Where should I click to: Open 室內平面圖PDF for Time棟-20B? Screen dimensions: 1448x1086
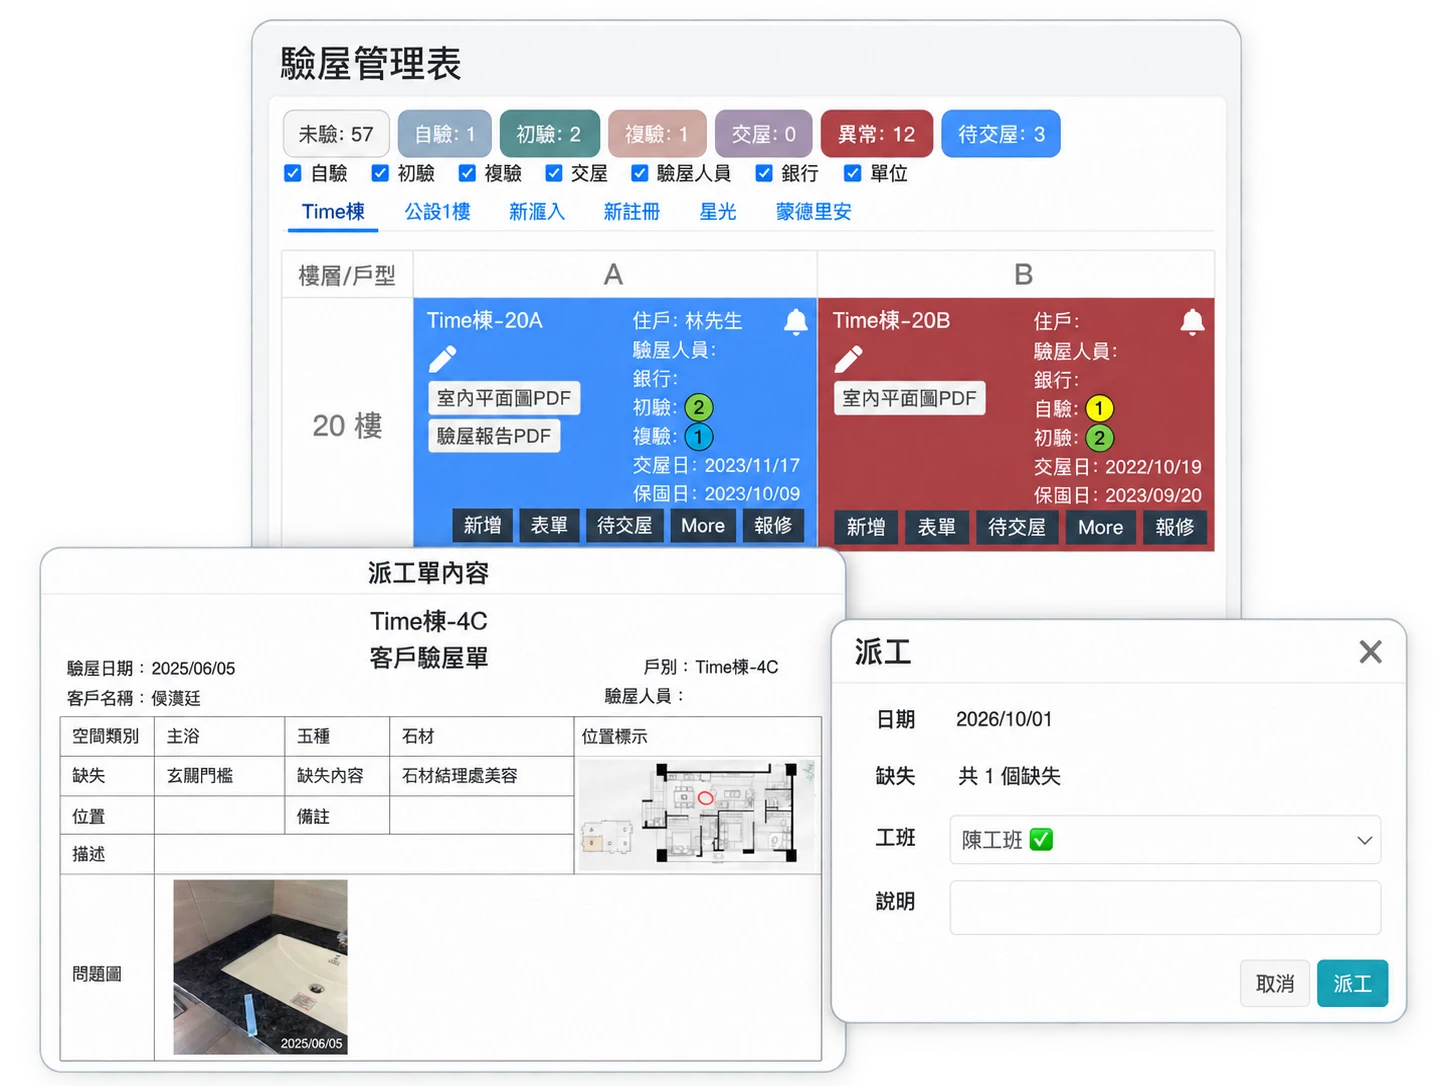point(909,398)
